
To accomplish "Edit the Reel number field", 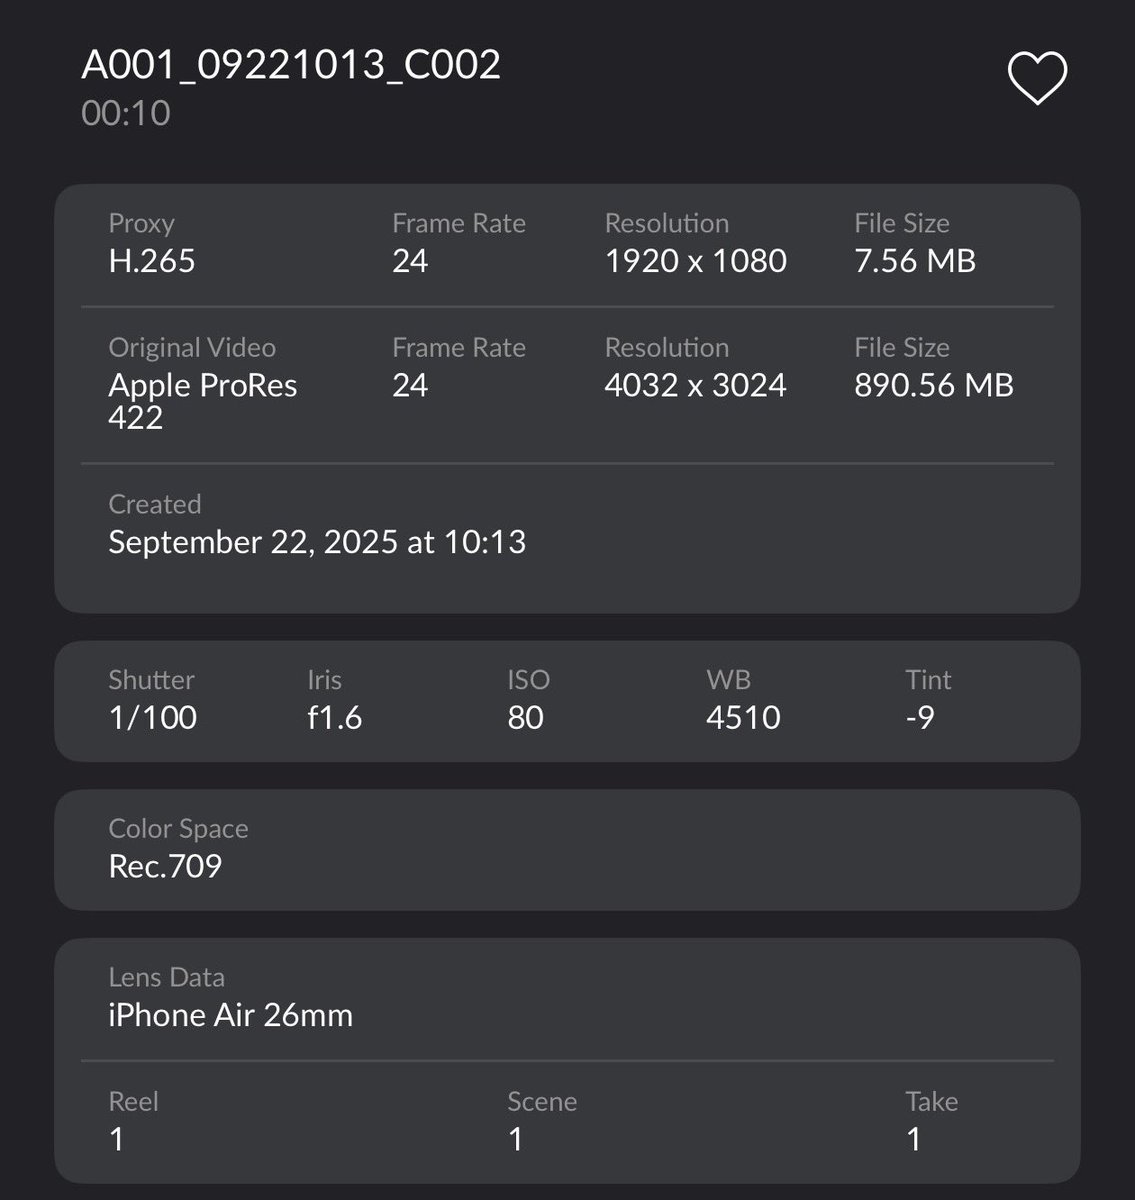I will (x=133, y=1121).
